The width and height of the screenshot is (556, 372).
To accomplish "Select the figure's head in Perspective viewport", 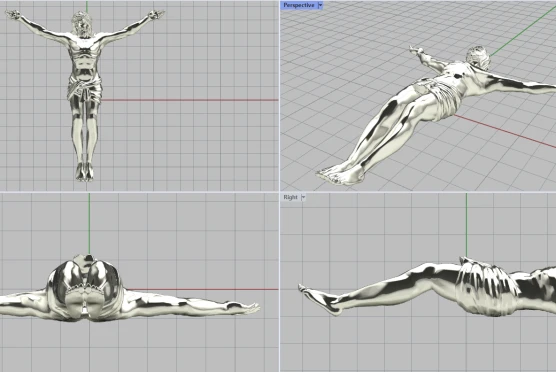I will coord(478,58).
